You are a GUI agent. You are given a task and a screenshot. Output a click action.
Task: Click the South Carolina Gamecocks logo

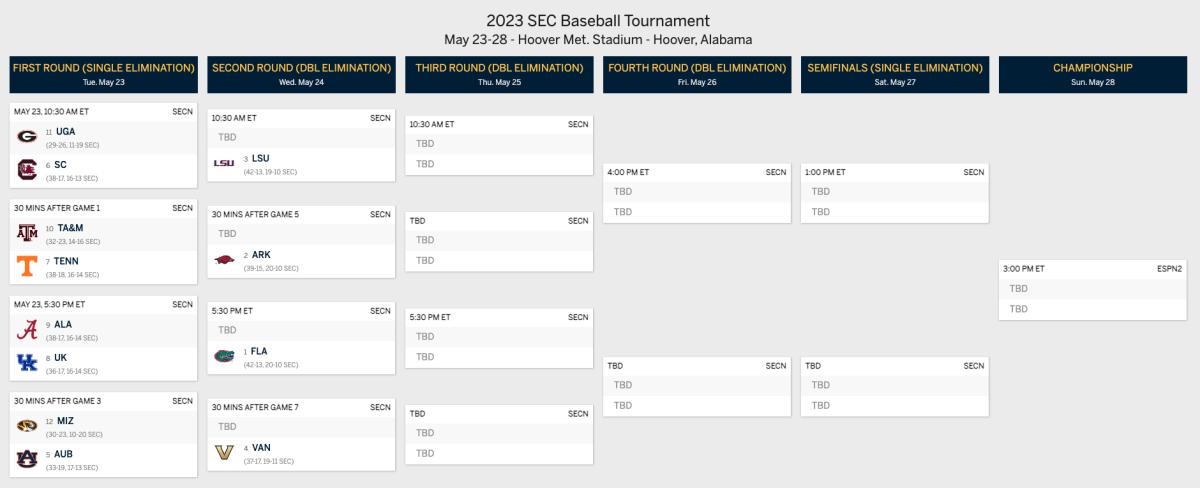click(27, 170)
